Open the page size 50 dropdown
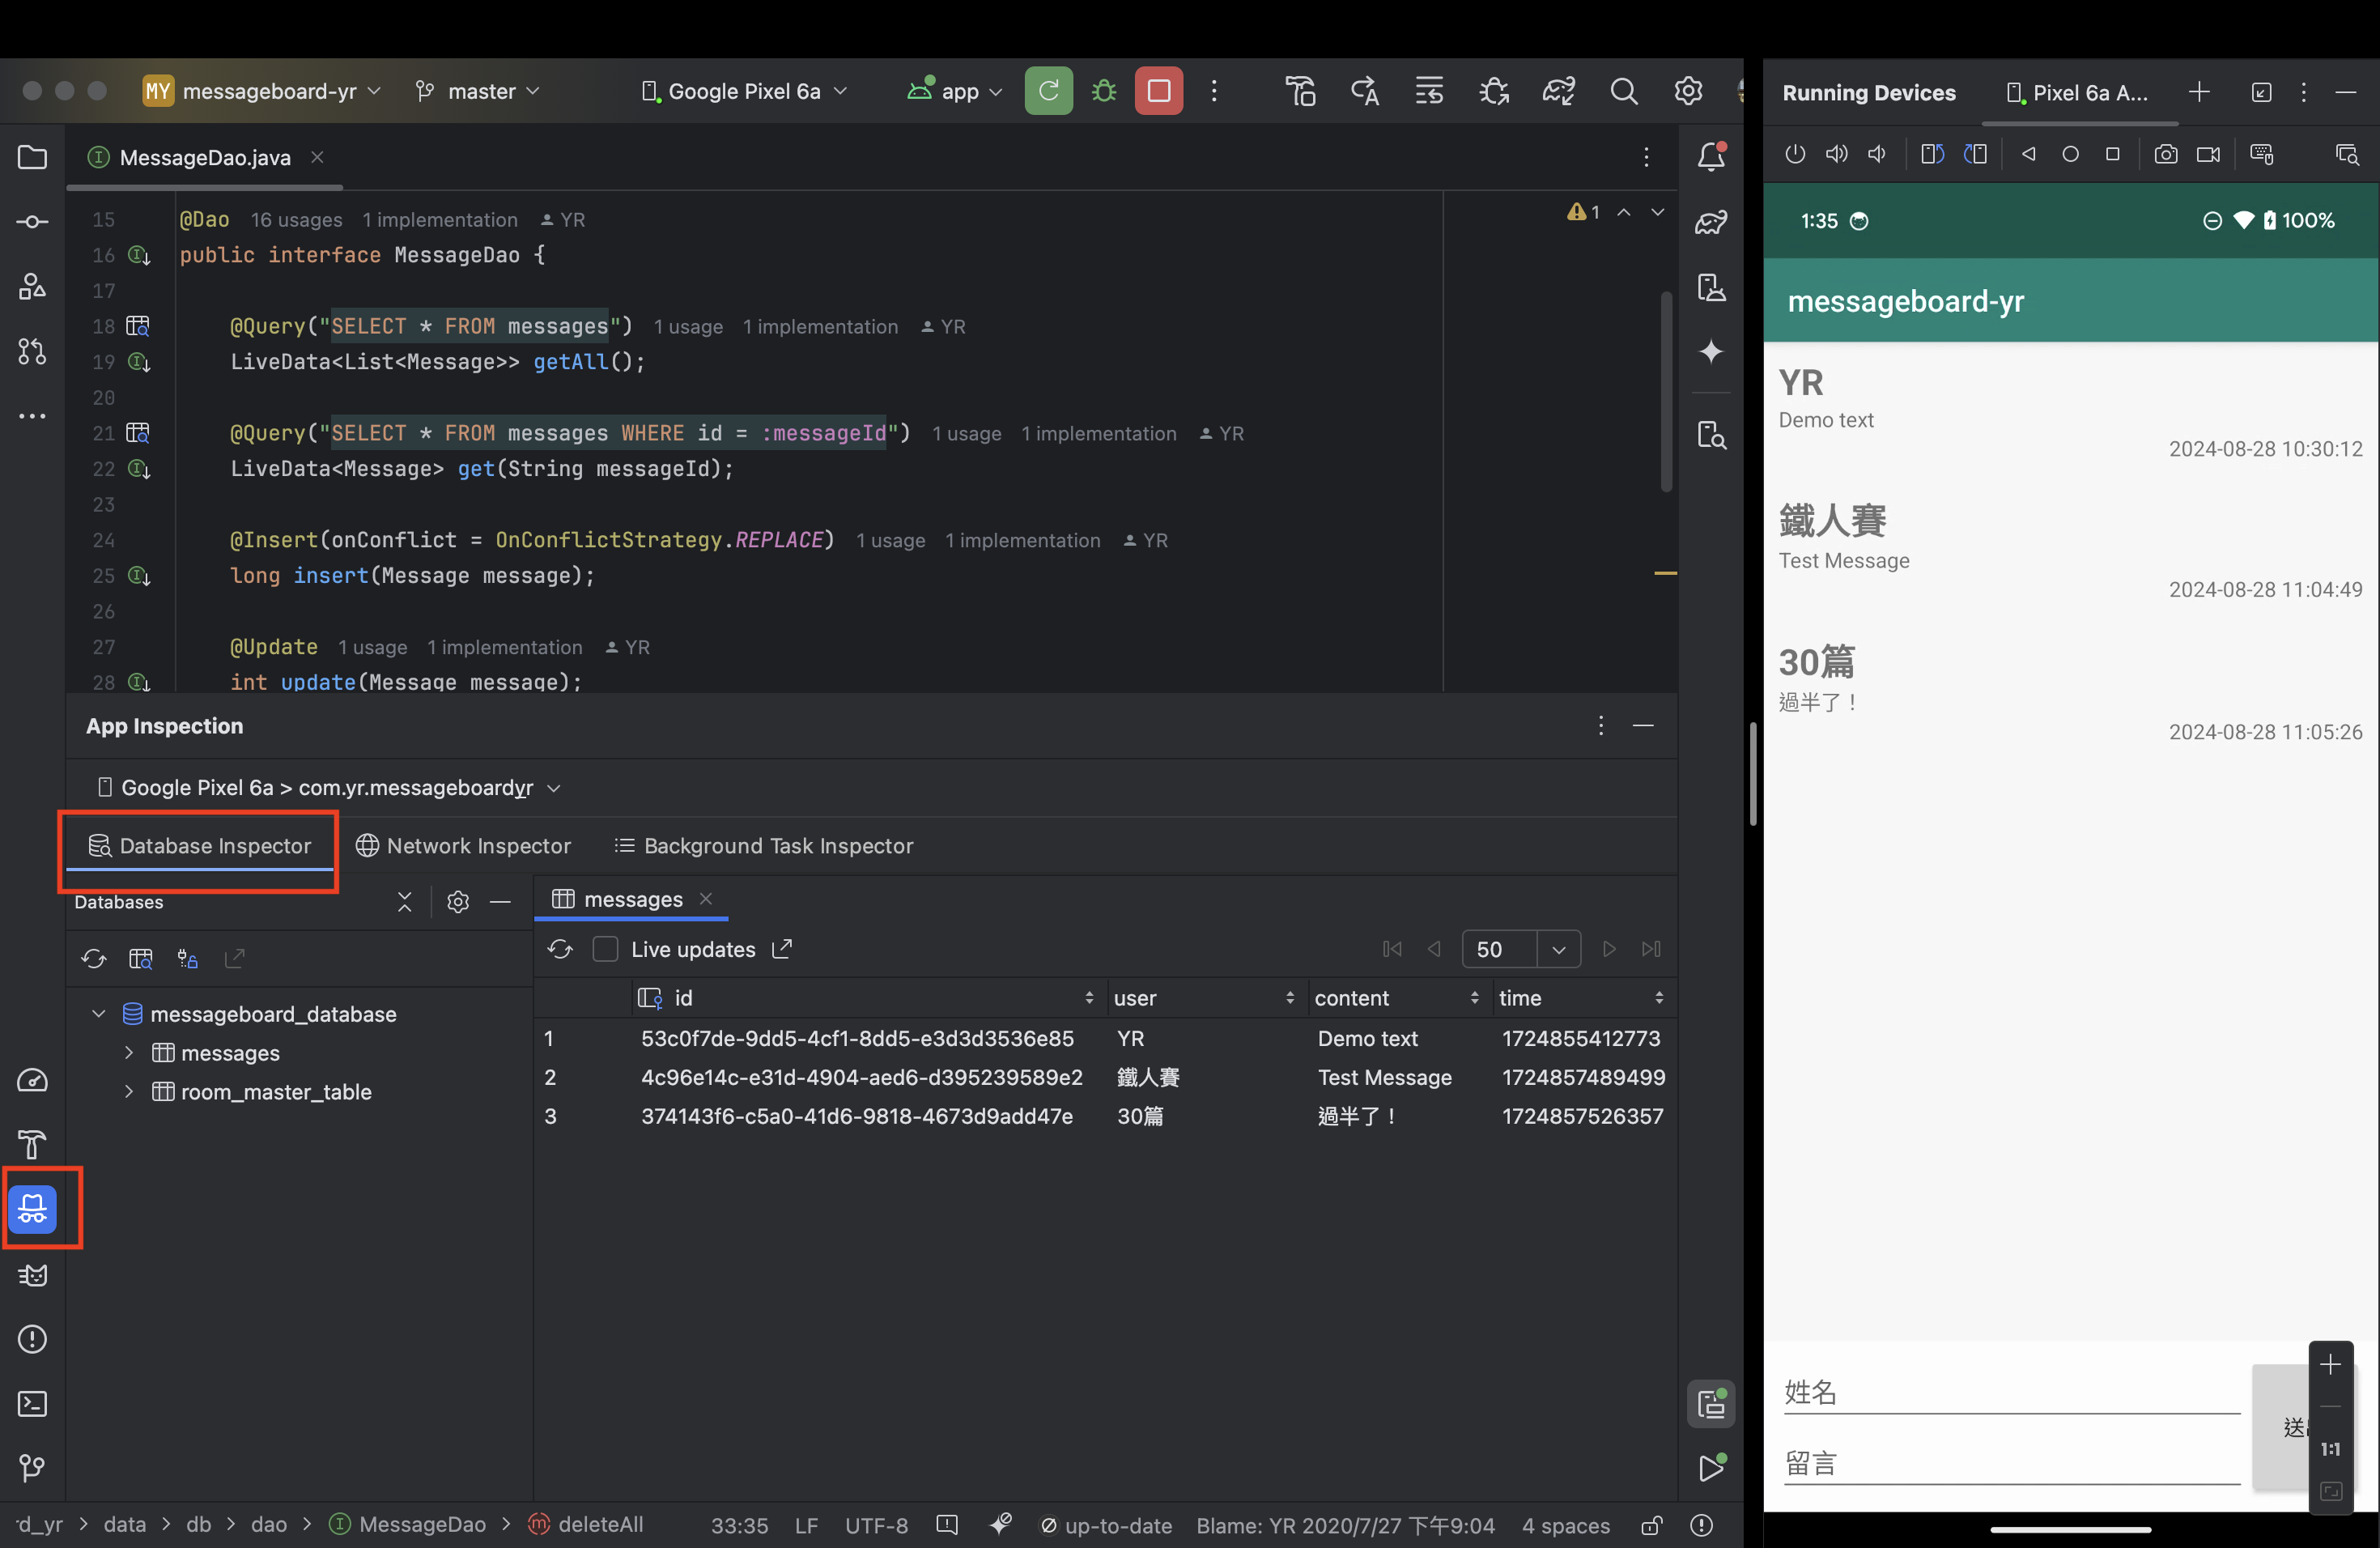This screenshot has height=1548, width=2380. click(1558, 949)
